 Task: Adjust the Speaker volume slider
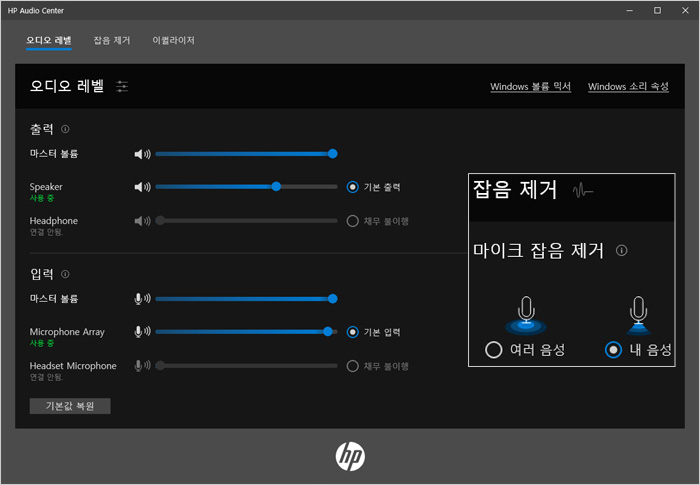(x=246, y=187)
